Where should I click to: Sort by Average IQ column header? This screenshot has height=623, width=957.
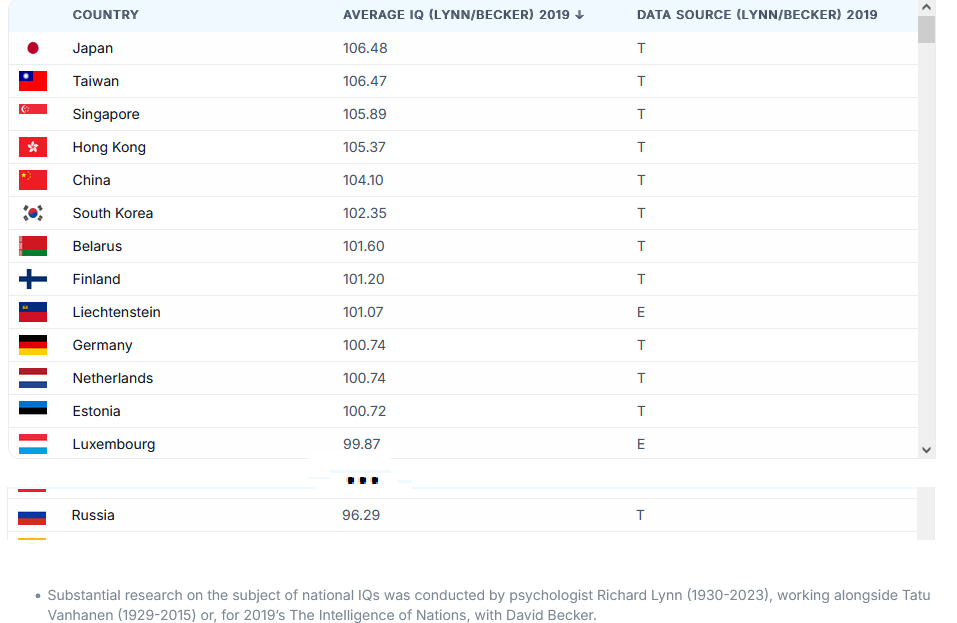point(463,15)
